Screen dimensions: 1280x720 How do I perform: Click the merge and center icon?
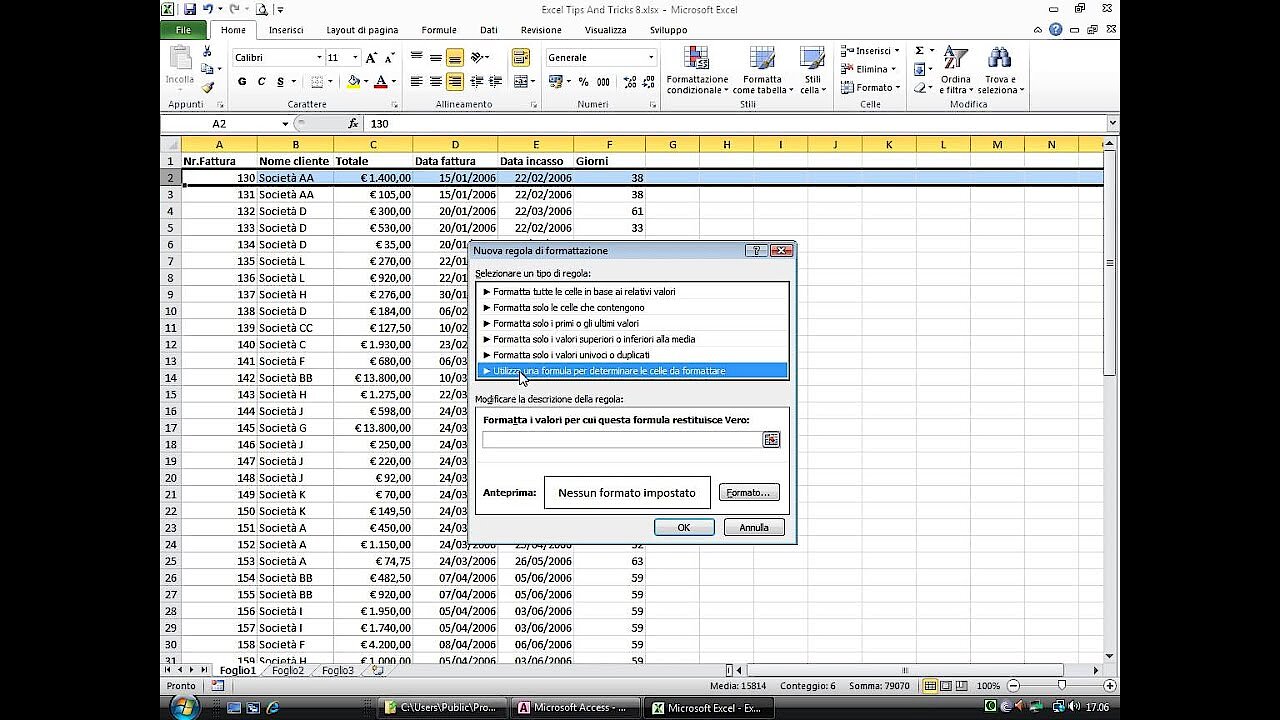click(520, 82)
